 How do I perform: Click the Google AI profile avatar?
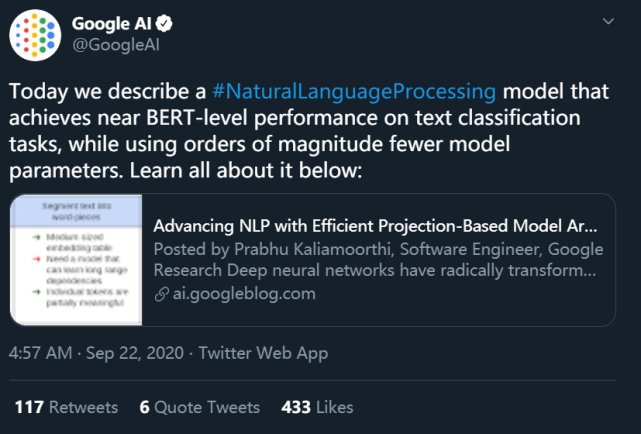37,35
